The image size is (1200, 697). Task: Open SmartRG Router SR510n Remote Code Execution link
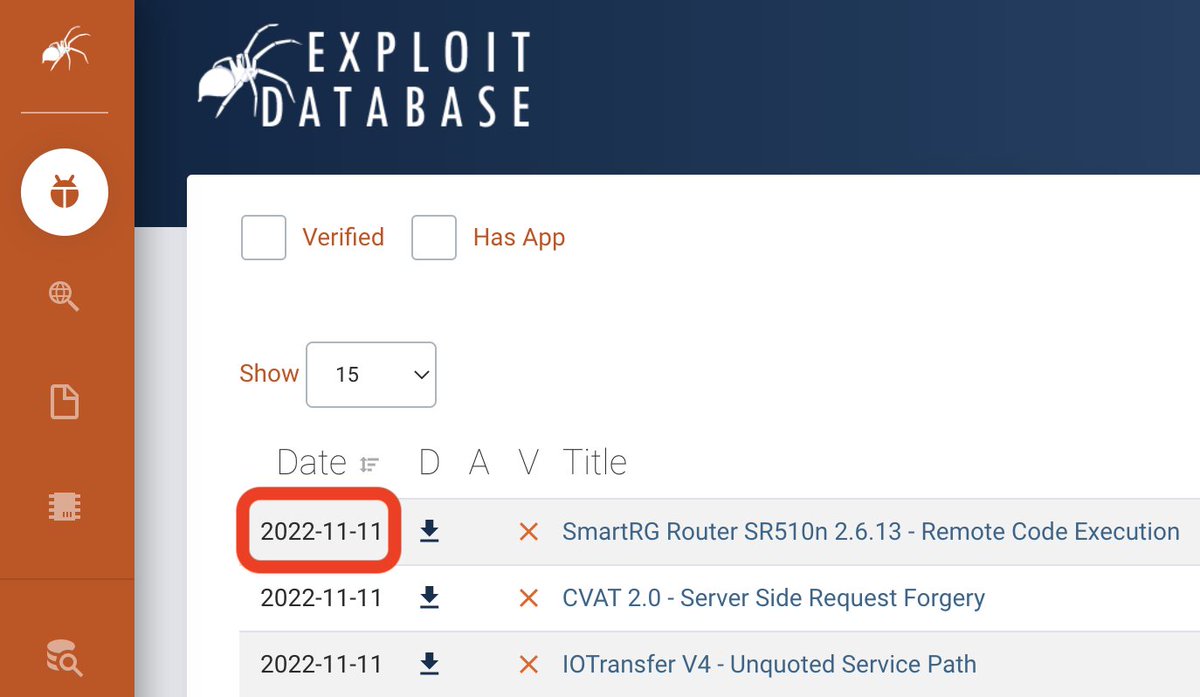[x=871, y=531]
